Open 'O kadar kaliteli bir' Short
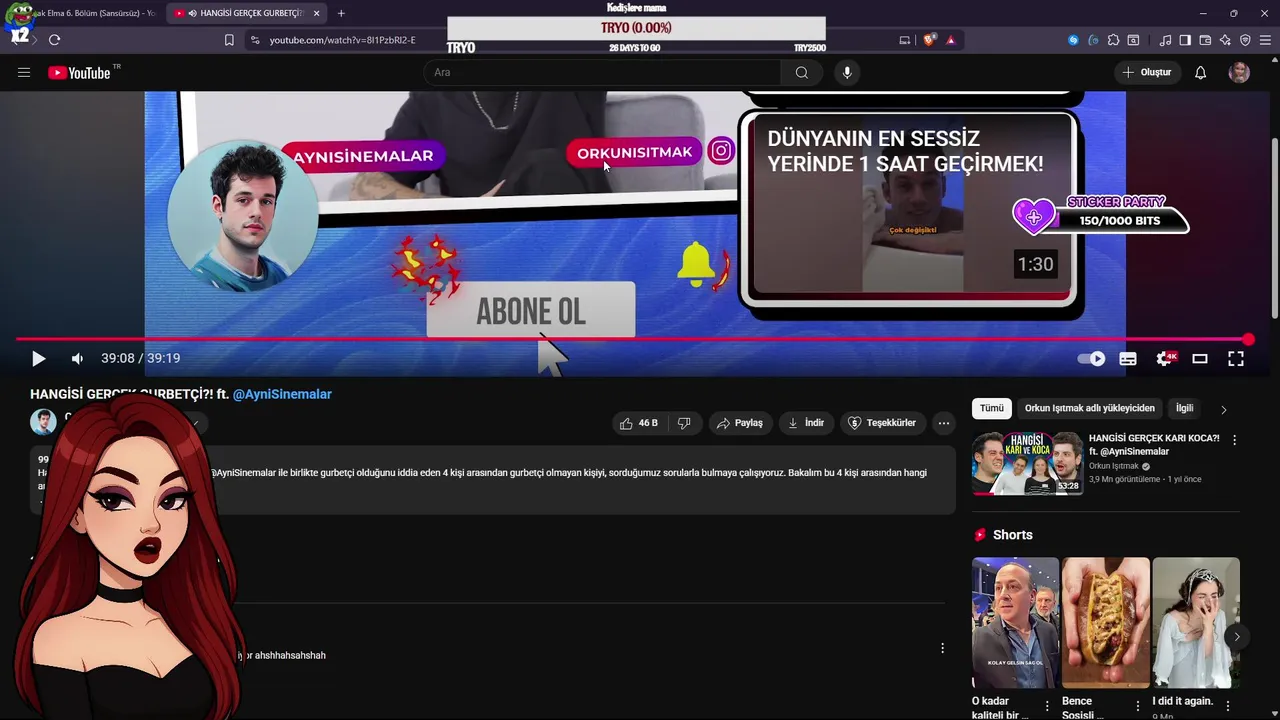The width and height of the screenshot is (1280, 720). pyautogui.click(x=1015, y=623)
